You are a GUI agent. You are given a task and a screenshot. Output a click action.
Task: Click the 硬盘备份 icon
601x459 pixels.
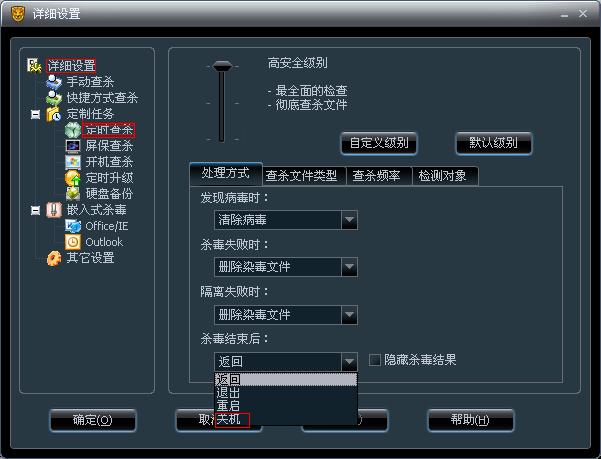pos(72,194)
